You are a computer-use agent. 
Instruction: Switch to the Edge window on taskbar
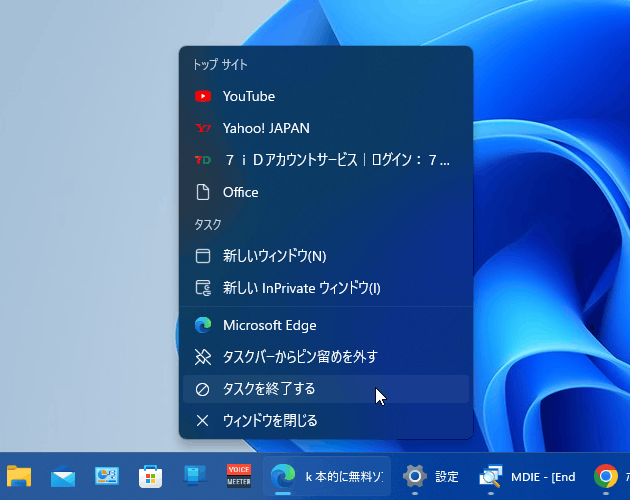click(327, 477)
